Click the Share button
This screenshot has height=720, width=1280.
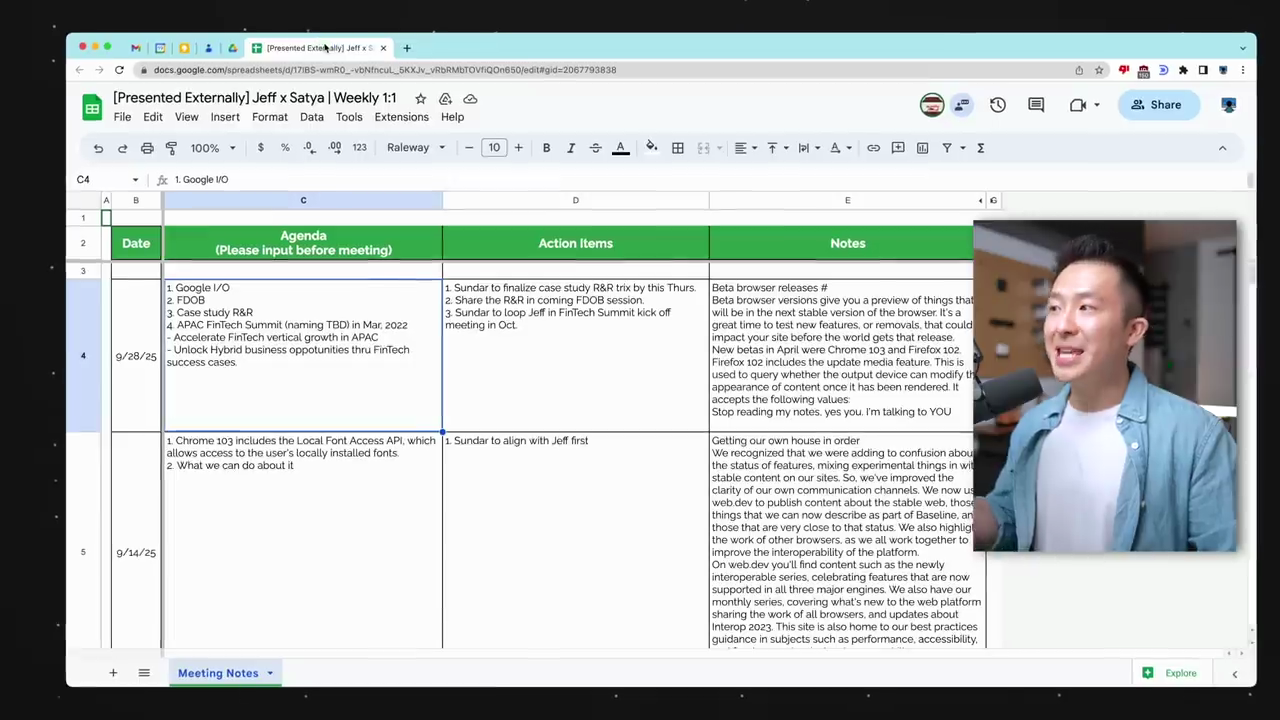pyautogui.click(x=1158, y=105)
